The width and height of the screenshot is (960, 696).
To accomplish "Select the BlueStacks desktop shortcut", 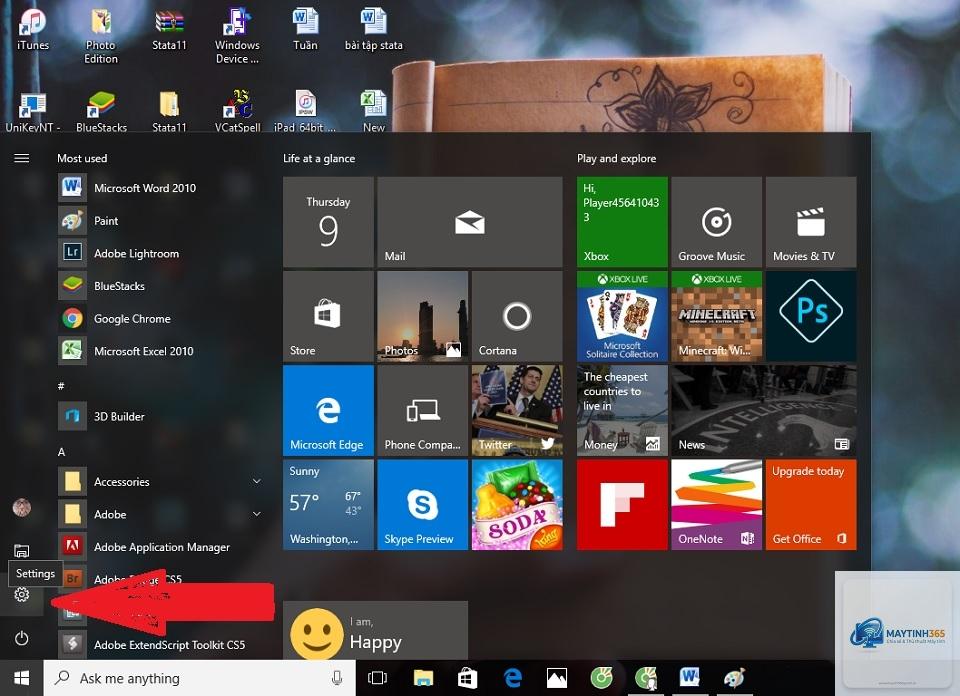I will (101, 111).
